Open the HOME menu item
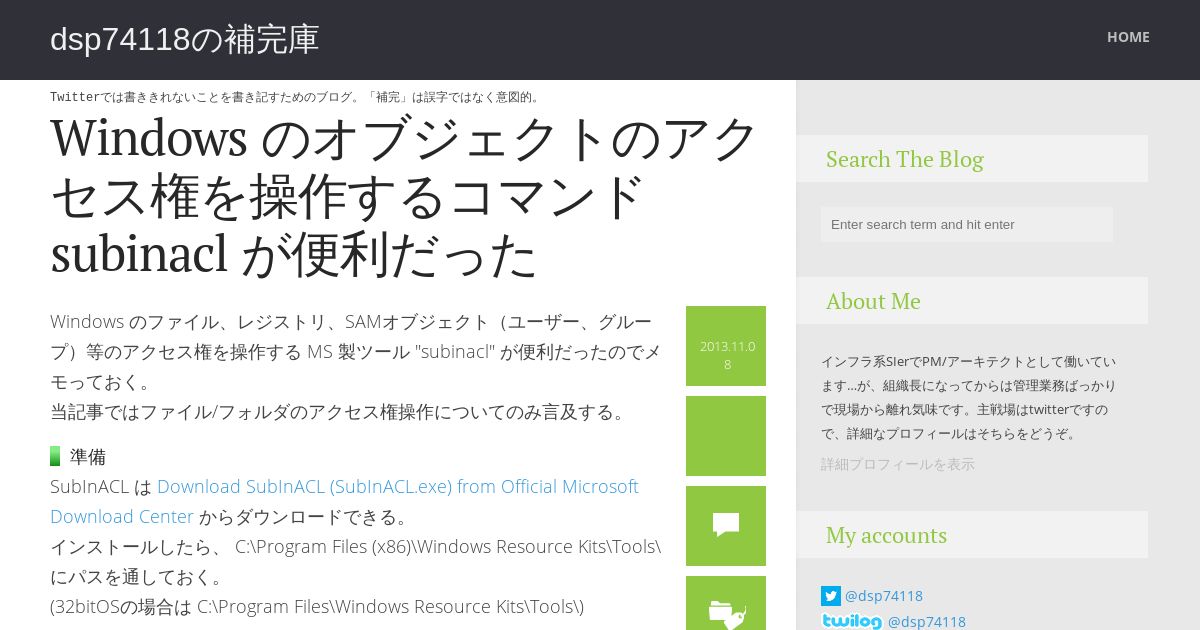The height and width of the screenshot is (630, 1200). (x=1128, y=37)
